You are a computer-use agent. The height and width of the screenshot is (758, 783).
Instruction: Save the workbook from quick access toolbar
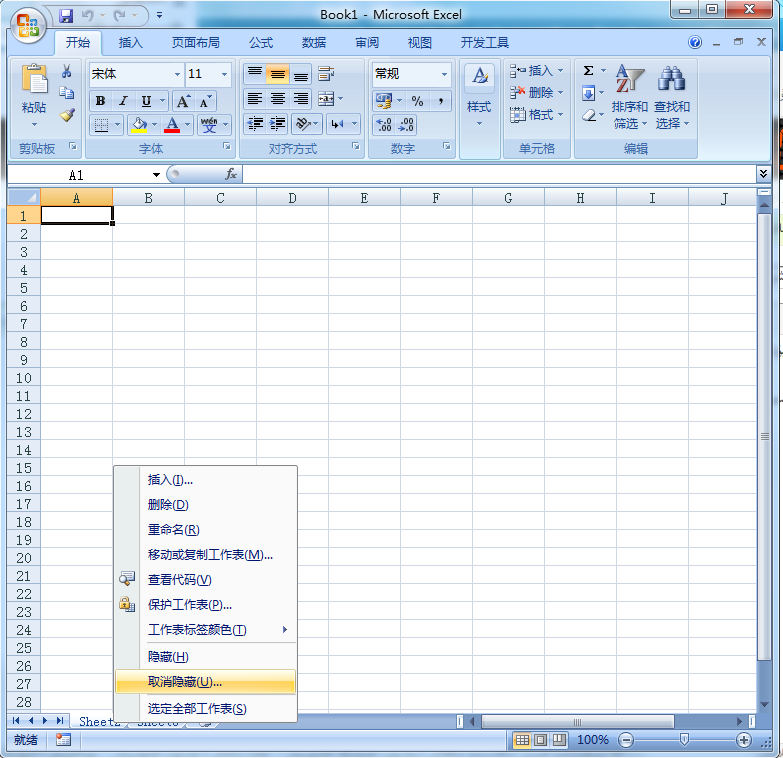66,16
